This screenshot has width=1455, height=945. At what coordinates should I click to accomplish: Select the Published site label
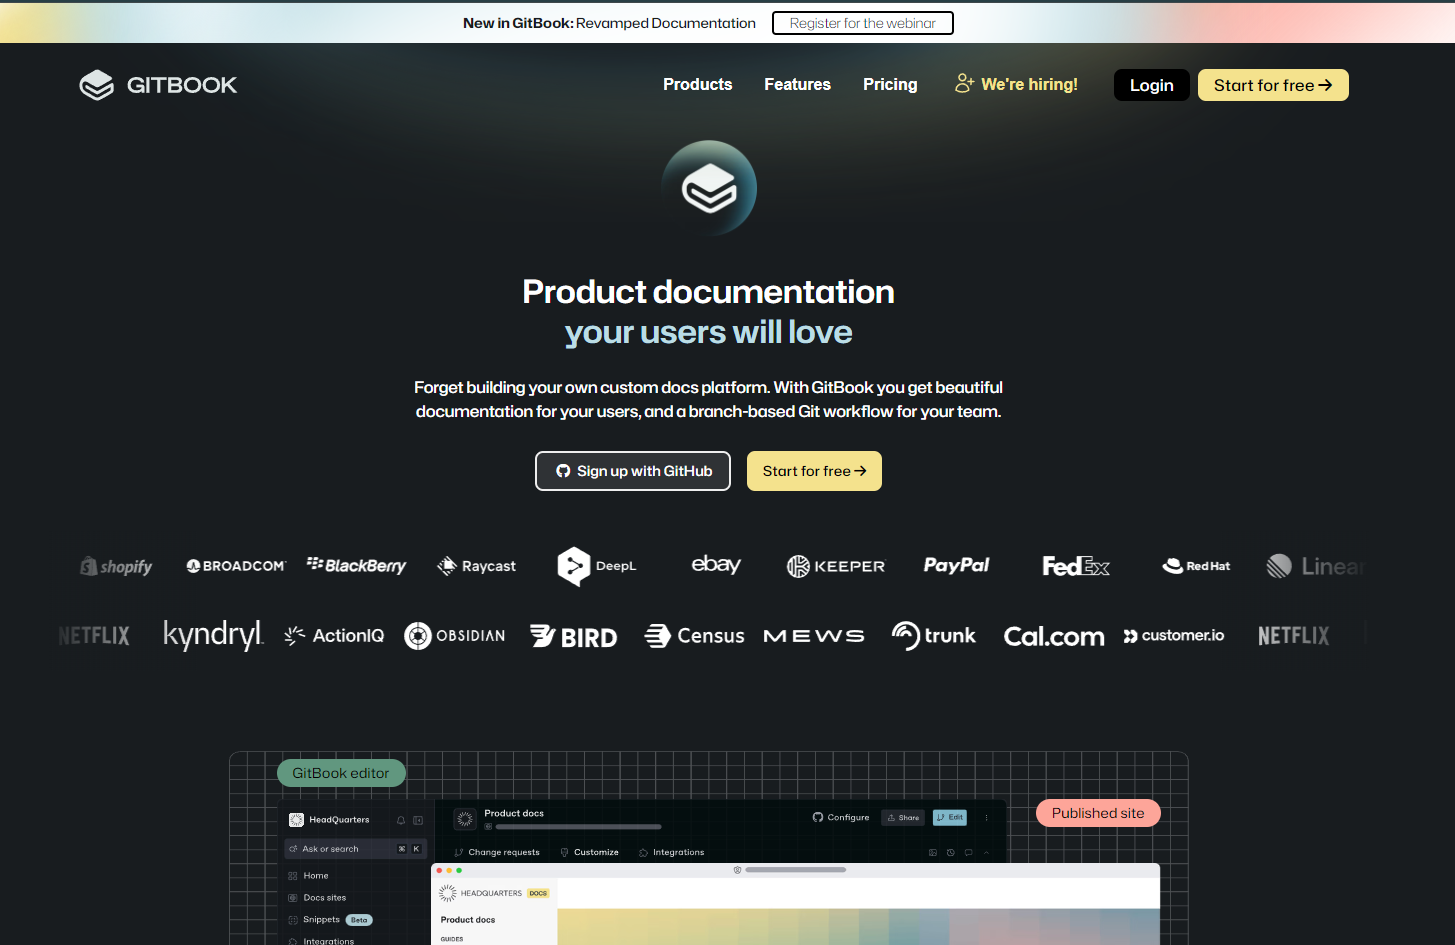click(x=1098, y=813)
